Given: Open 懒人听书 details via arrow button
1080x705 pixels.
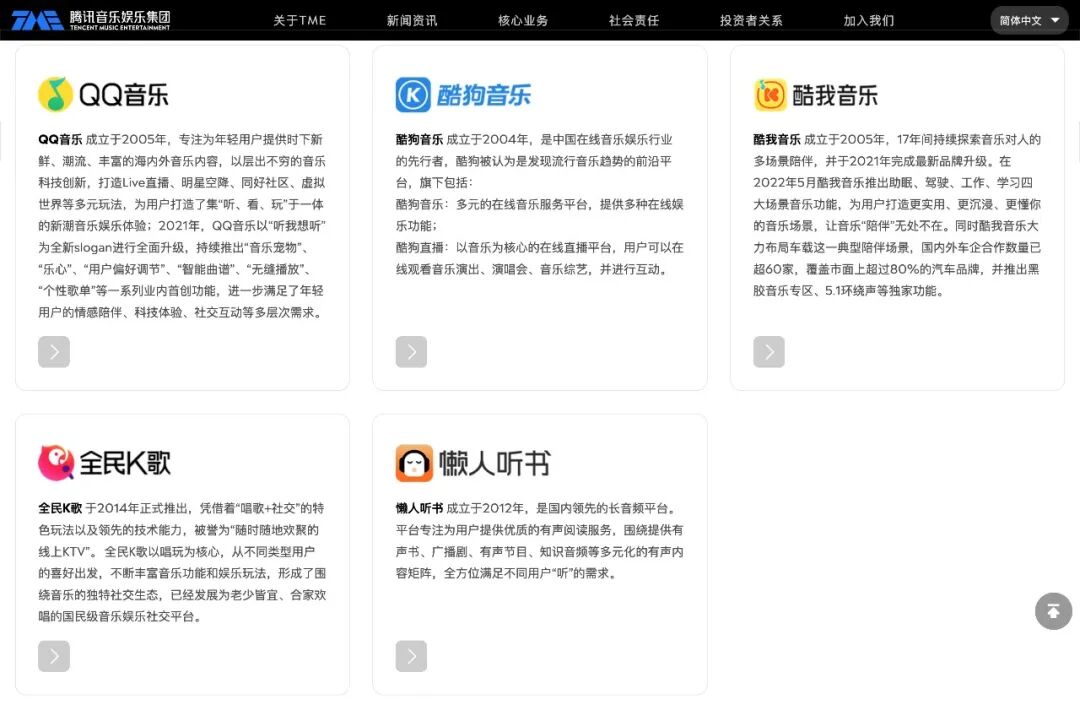Looking at the screenshot, I should pos(411,656).
